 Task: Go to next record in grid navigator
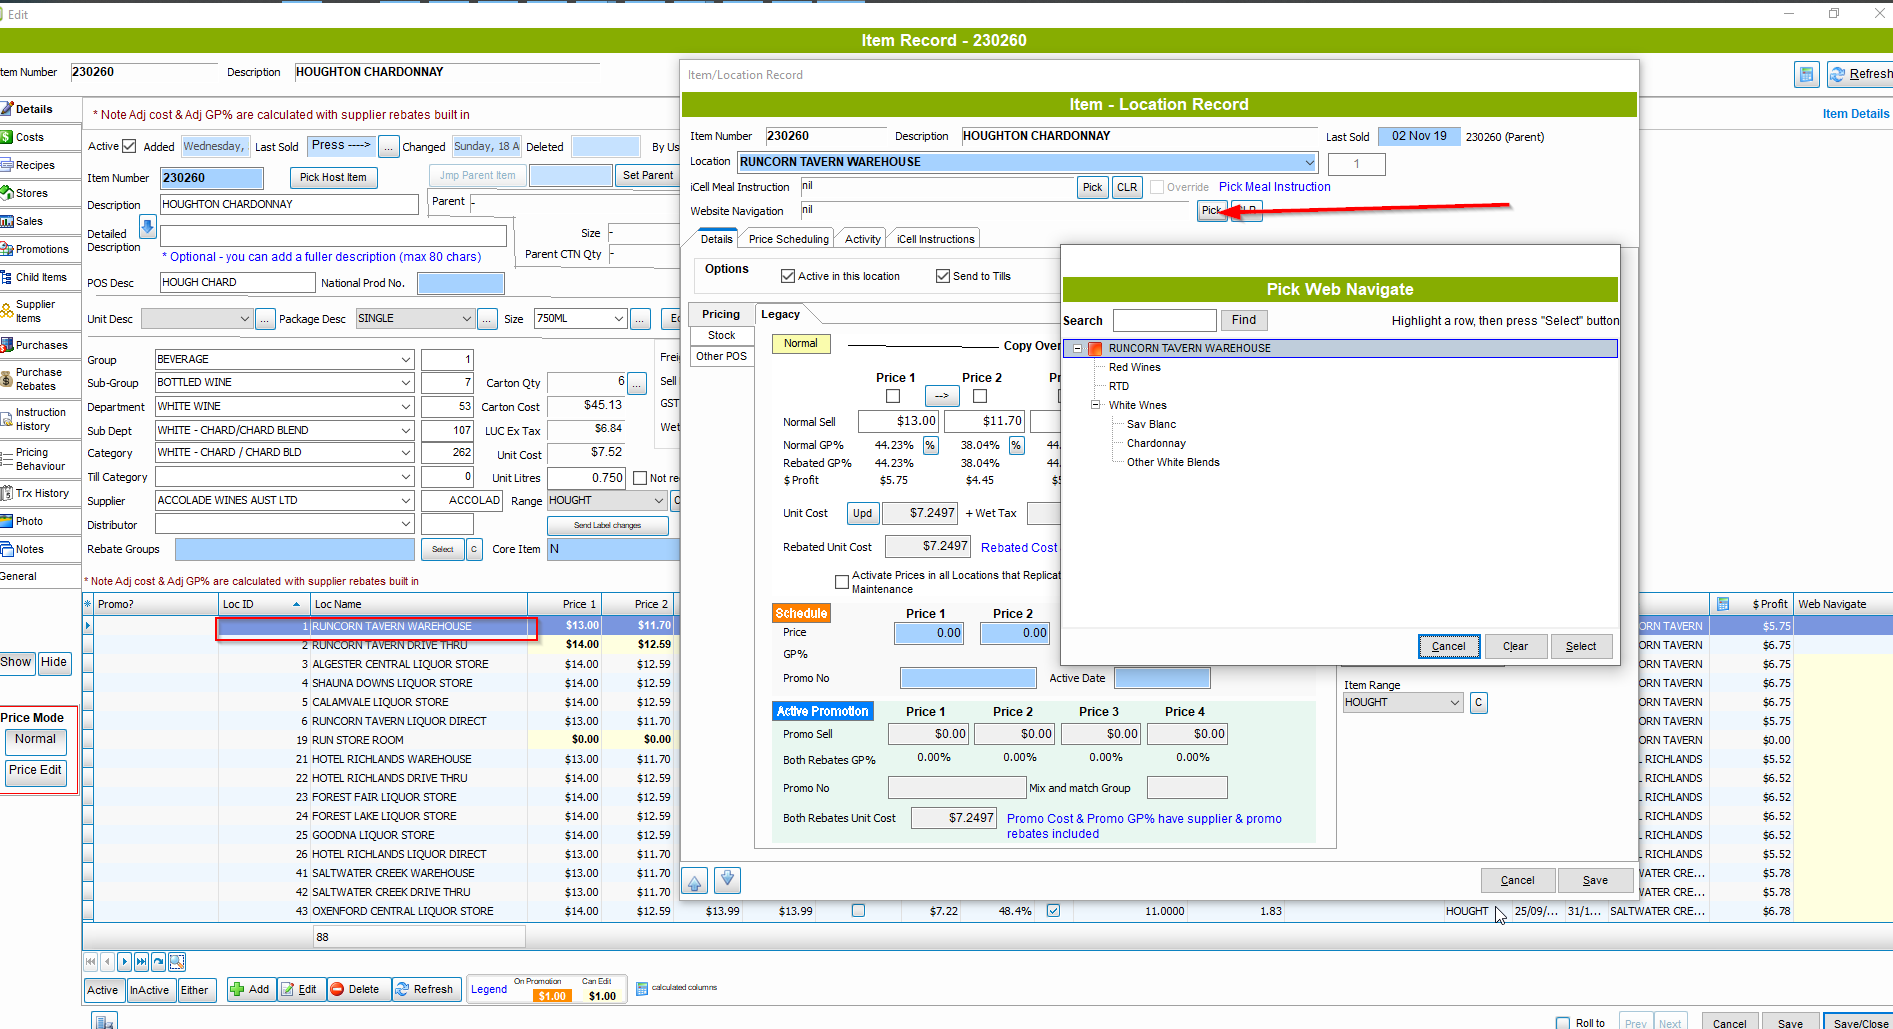click(124, 962)
